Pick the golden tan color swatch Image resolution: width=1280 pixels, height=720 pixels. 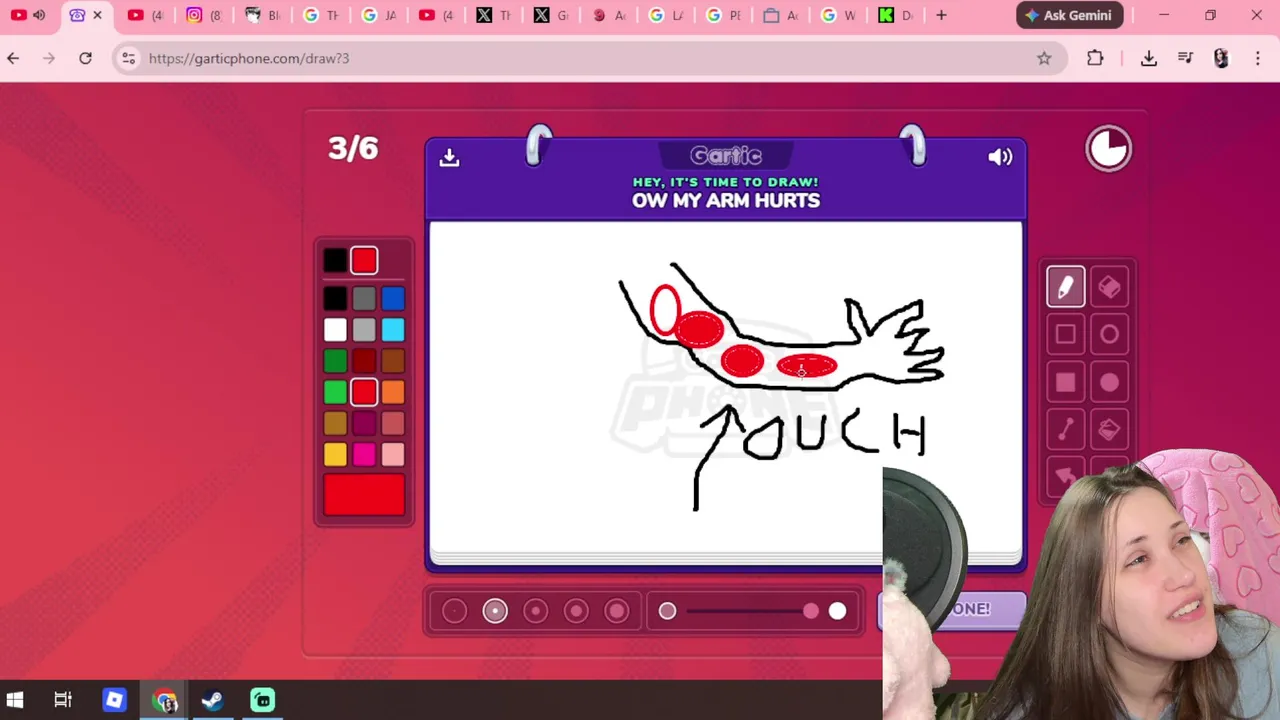(335, 423)
